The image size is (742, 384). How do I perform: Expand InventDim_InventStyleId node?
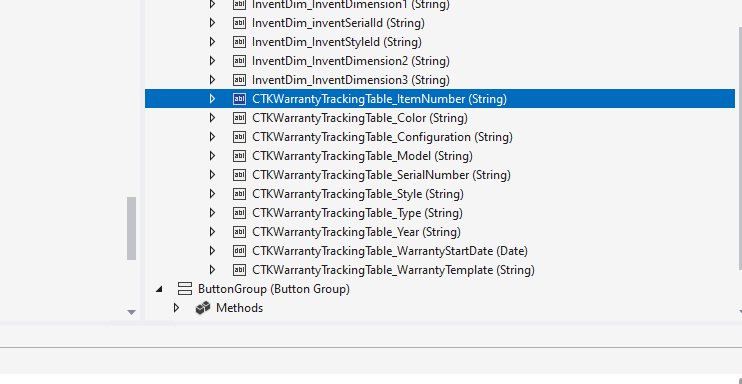point(212,42)
